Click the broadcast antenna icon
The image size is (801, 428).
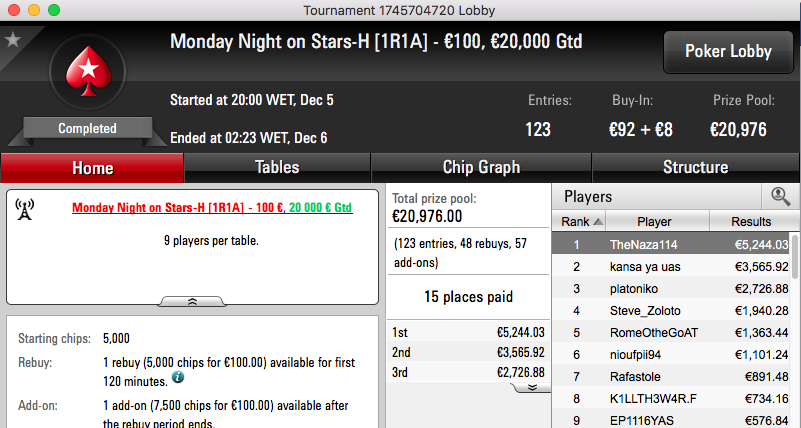25,209
